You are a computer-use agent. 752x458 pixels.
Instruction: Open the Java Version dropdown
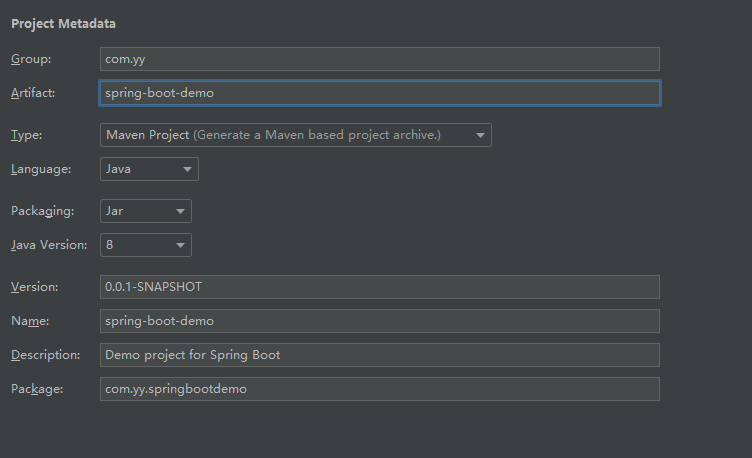click(x=146, y=245)
